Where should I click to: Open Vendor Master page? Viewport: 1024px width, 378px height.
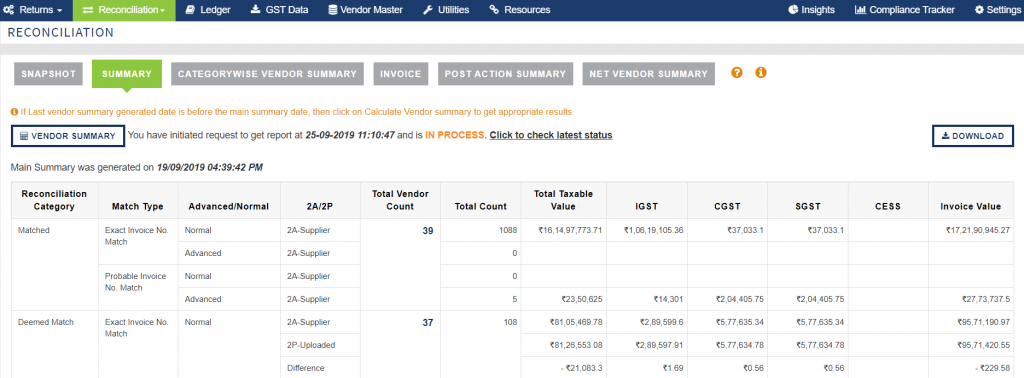click(x=366, y=10)
